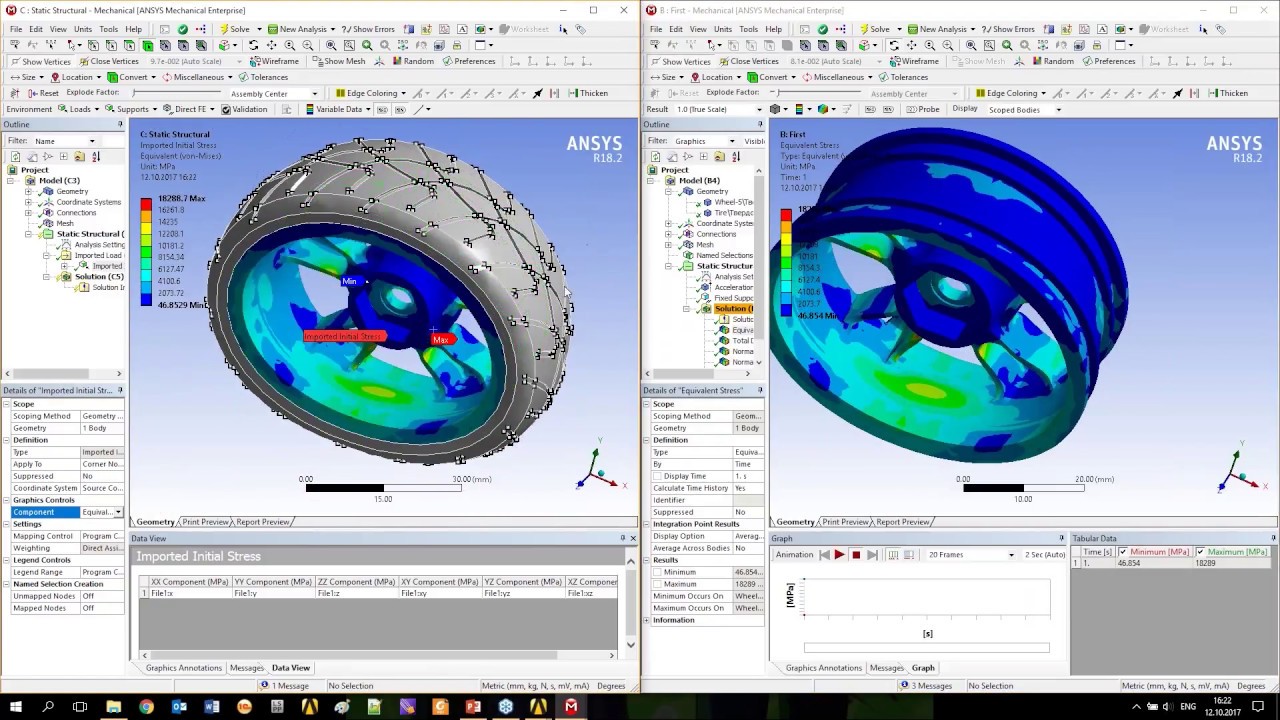Toggle Wireframe view in the left window

point(274,61)
